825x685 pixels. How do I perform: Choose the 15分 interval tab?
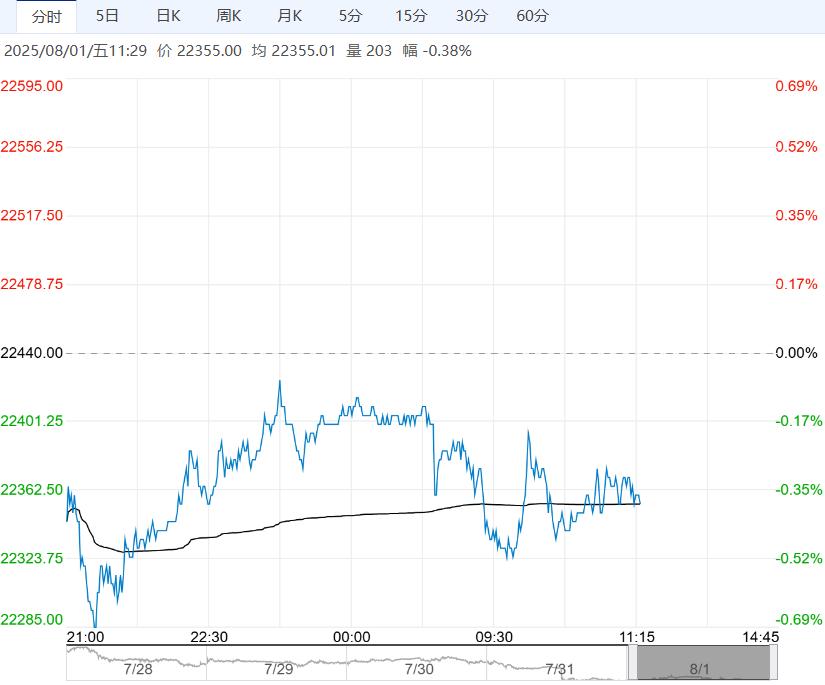click(410, 16)
